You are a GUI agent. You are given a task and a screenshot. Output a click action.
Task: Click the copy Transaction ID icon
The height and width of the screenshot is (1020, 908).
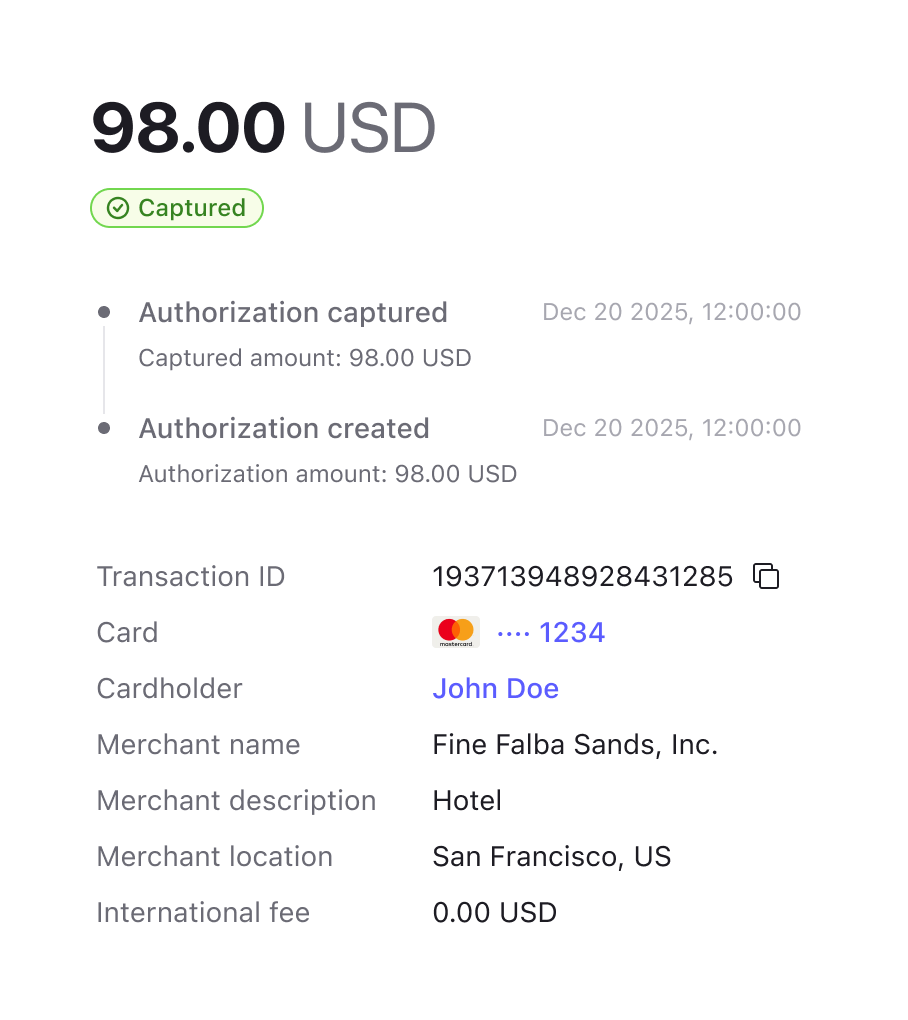(765, 576)
